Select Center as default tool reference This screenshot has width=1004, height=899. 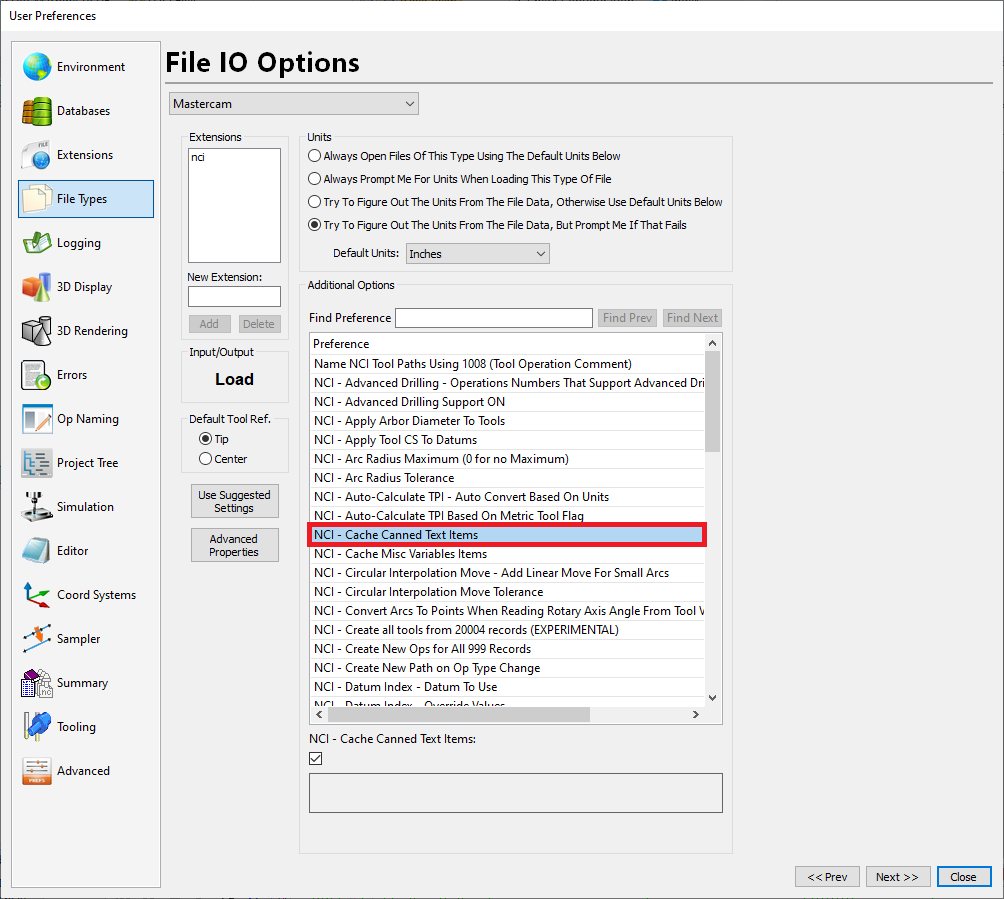tap(206, 459)
